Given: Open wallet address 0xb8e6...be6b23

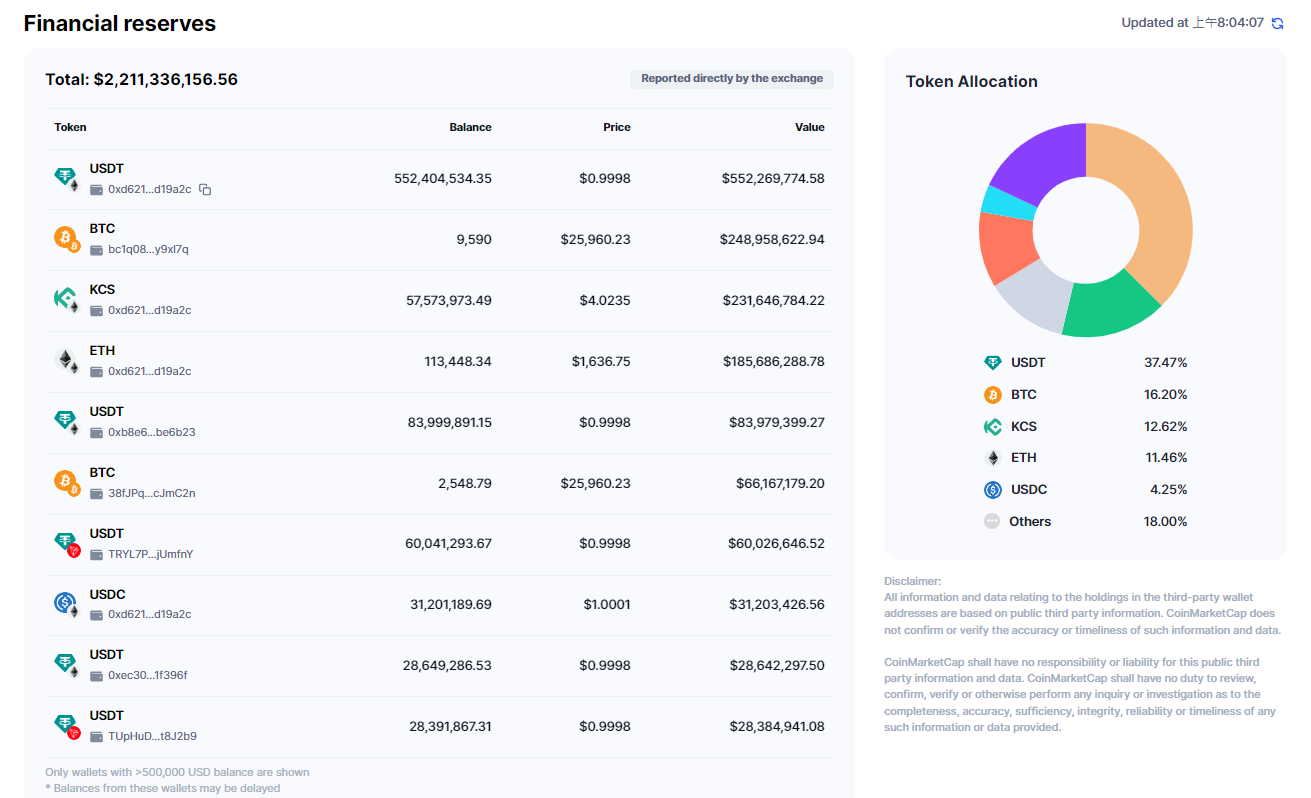Looking at the screenshot, I should [152, 432].
